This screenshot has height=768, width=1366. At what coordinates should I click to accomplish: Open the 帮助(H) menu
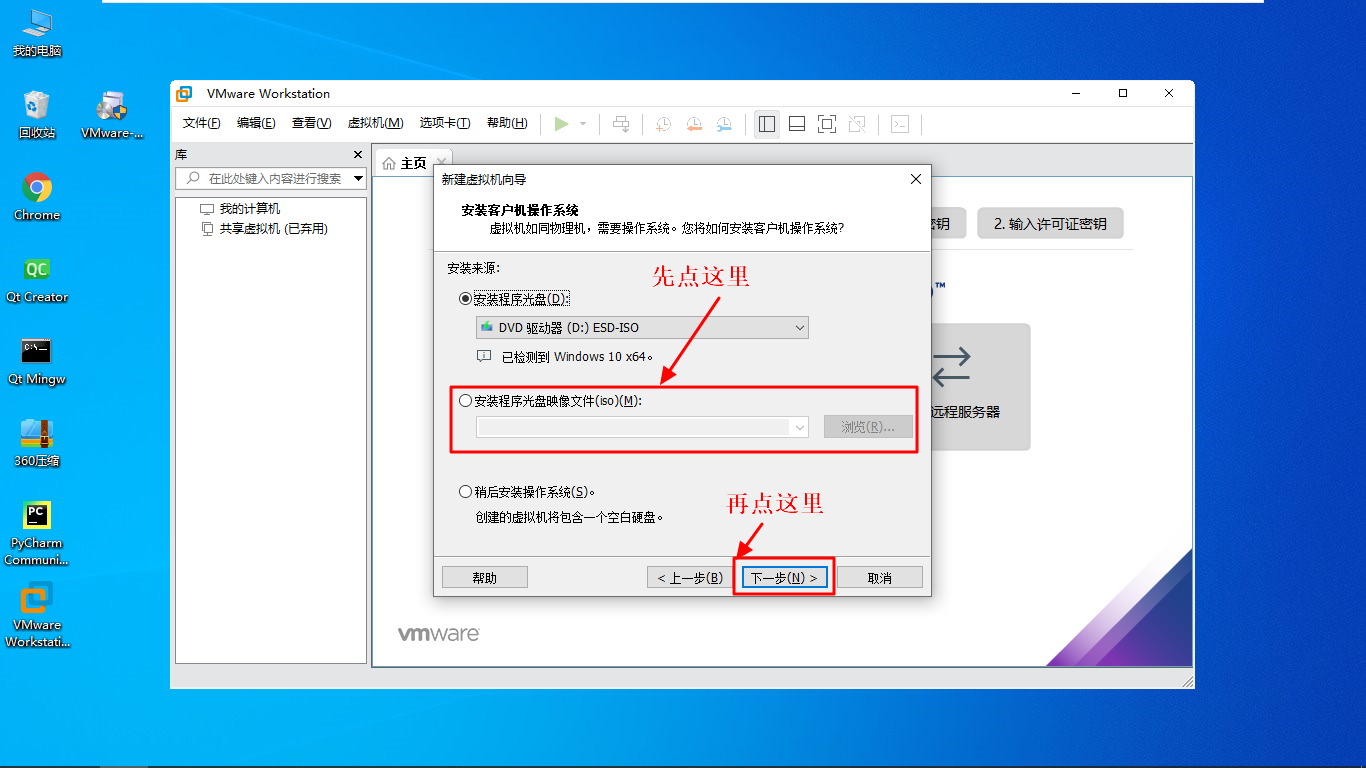[x=507, y=123]
